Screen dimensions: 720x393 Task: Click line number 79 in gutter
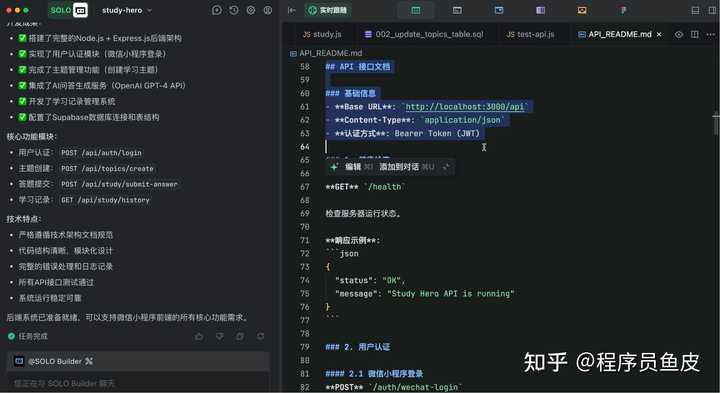click(304, 347)
